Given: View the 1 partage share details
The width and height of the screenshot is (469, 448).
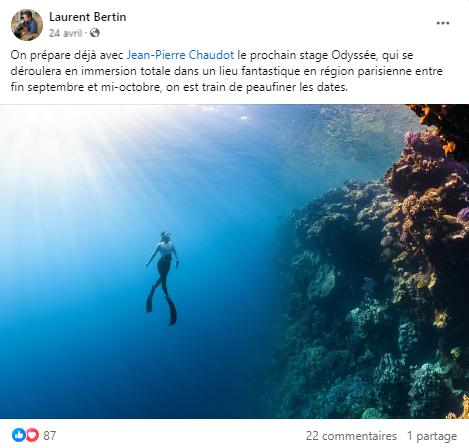Looking at the screenshot, I should tap(432, 436).
